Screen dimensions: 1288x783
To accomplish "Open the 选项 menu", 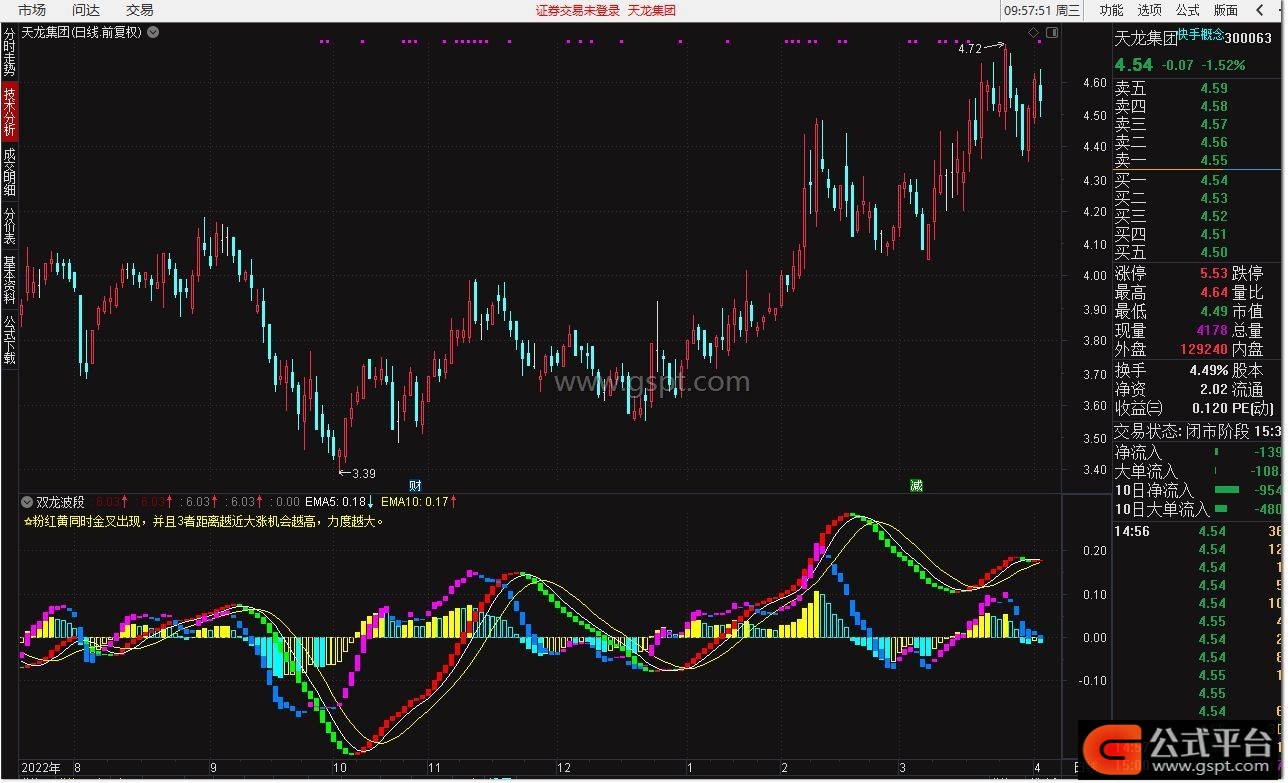I will (1150, 10).
